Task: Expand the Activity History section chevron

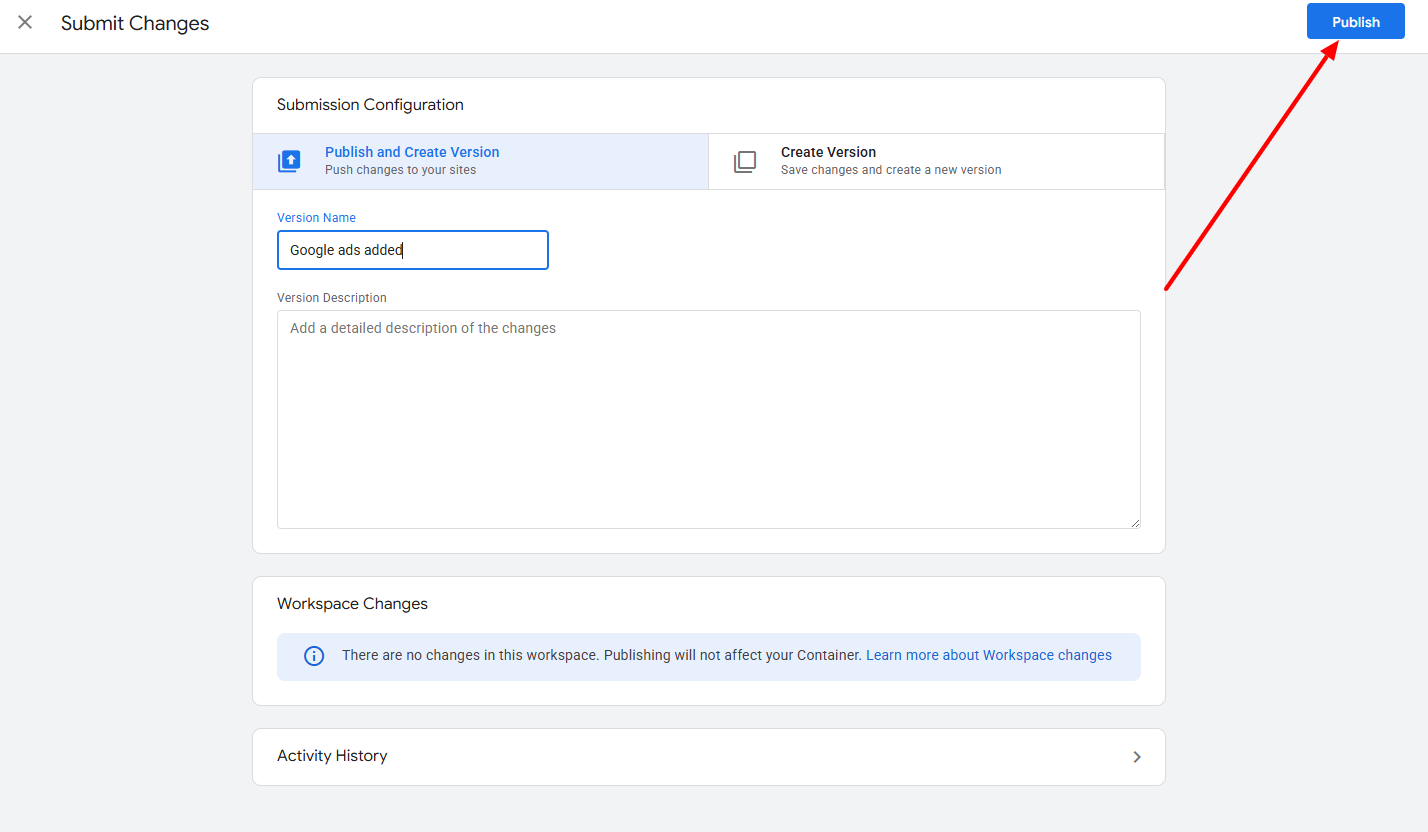Action: pos(1136,757)
